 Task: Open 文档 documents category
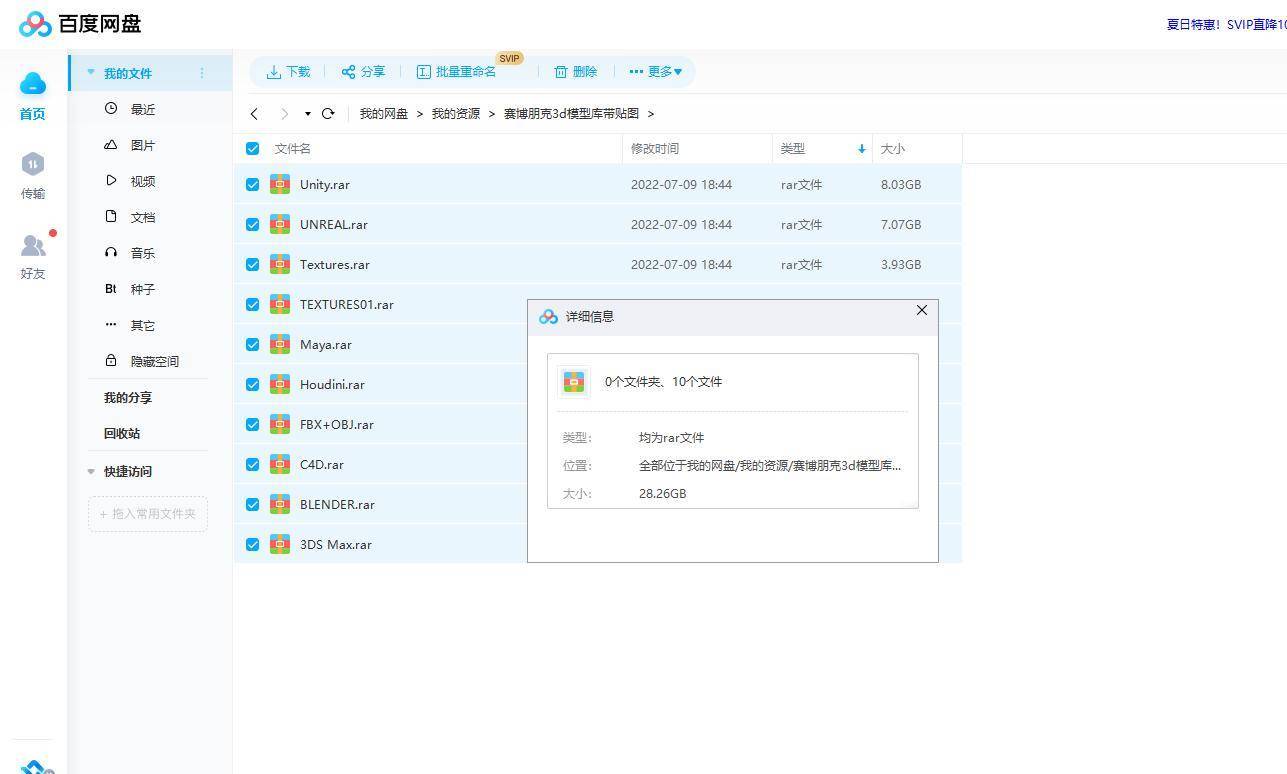coord(143,217)
